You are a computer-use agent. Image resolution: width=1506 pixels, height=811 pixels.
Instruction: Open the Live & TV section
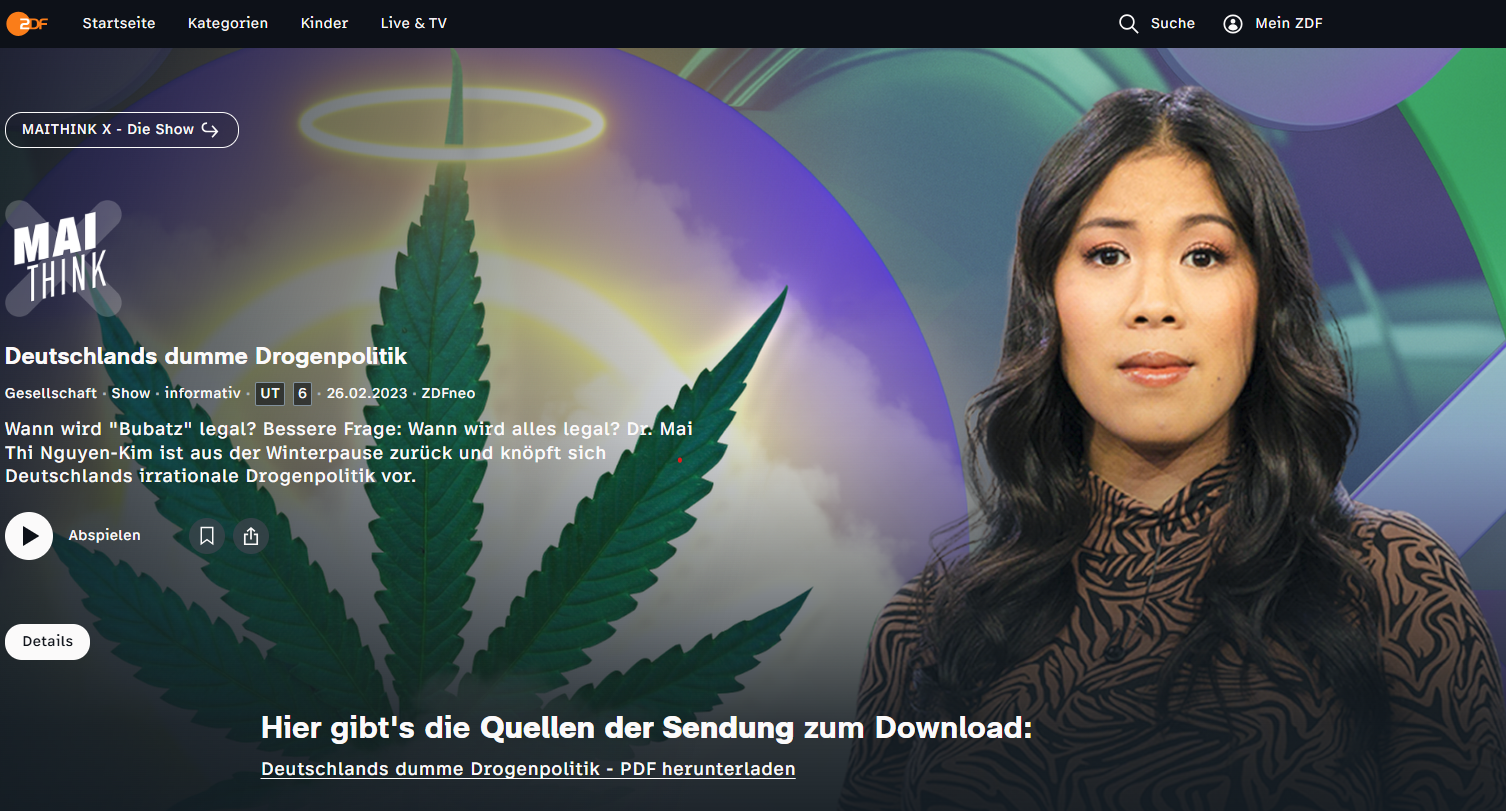[414, 24]
